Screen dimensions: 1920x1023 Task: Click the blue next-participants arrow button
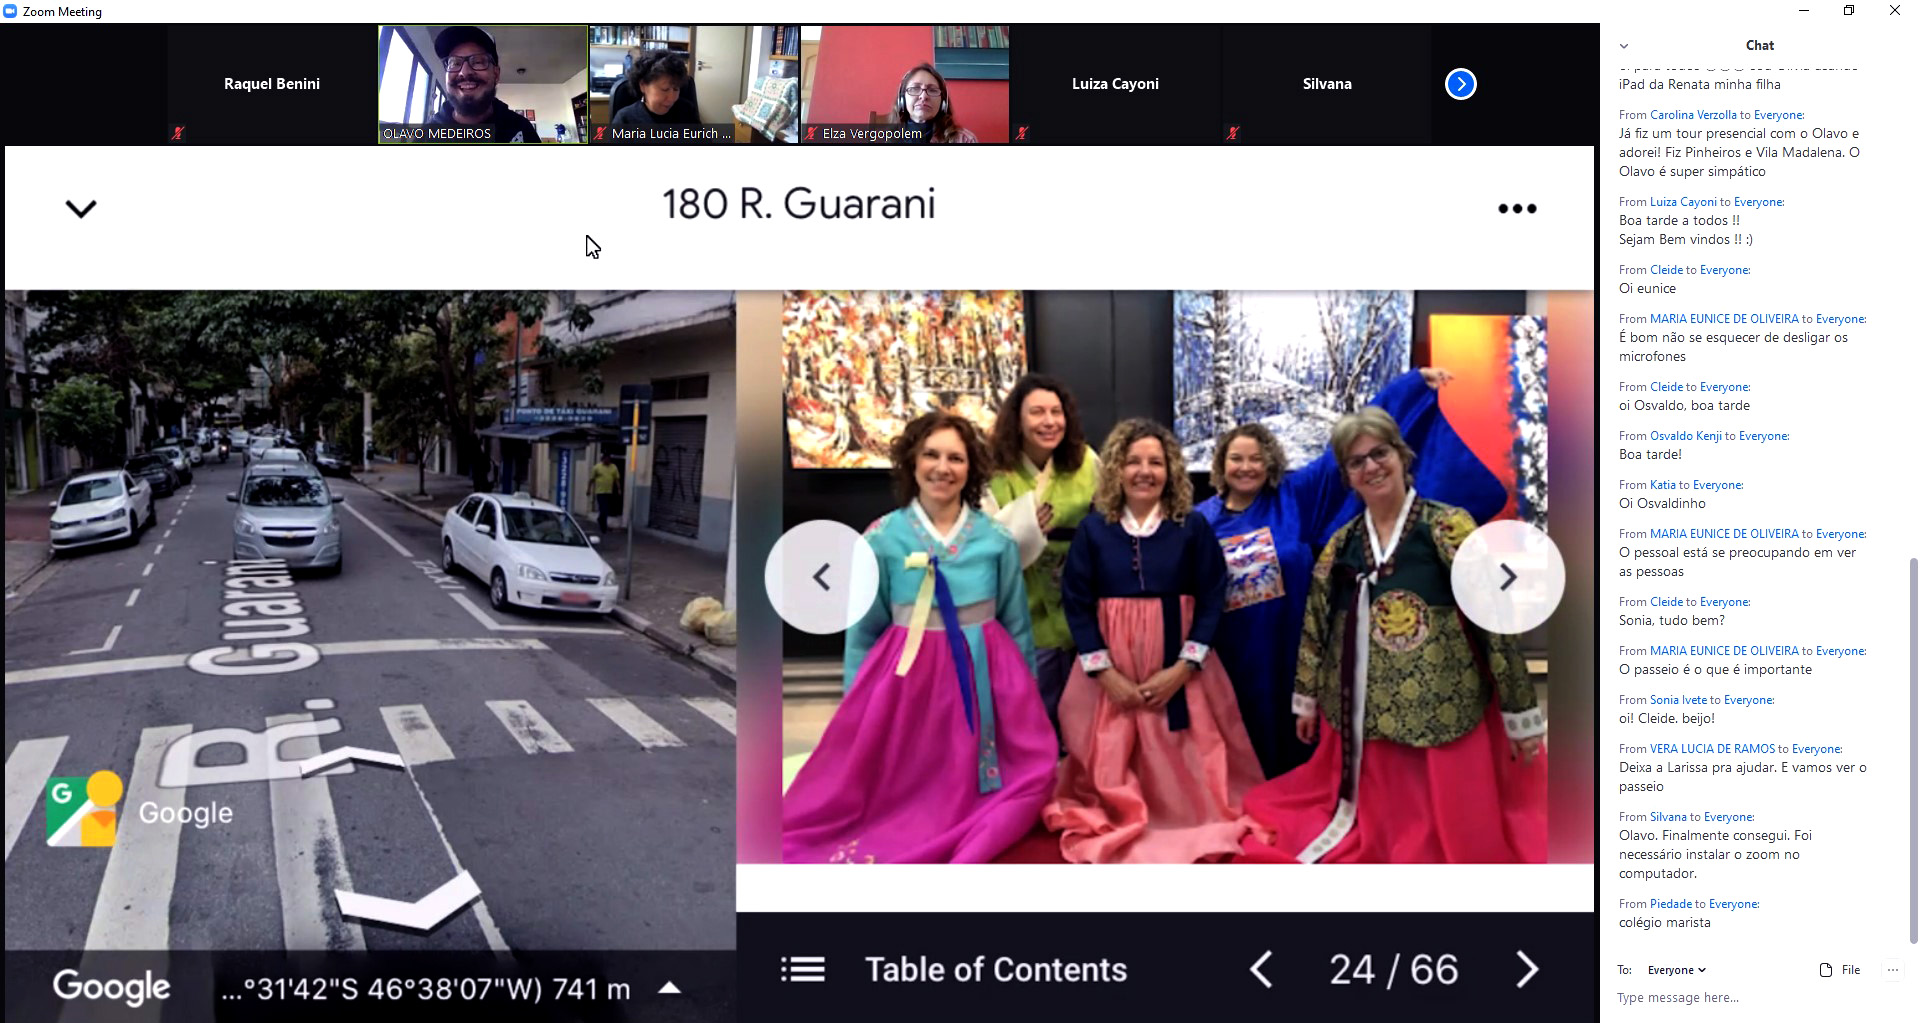1460,84
